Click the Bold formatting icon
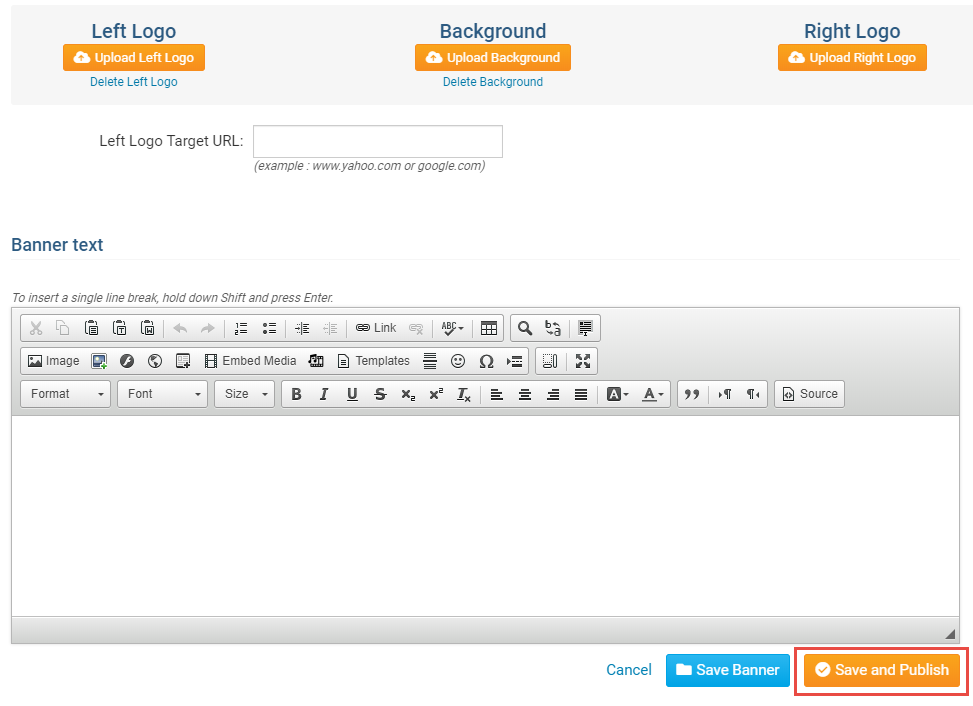The width and height of the screenshot is (973, 706). tap(296, 394)
